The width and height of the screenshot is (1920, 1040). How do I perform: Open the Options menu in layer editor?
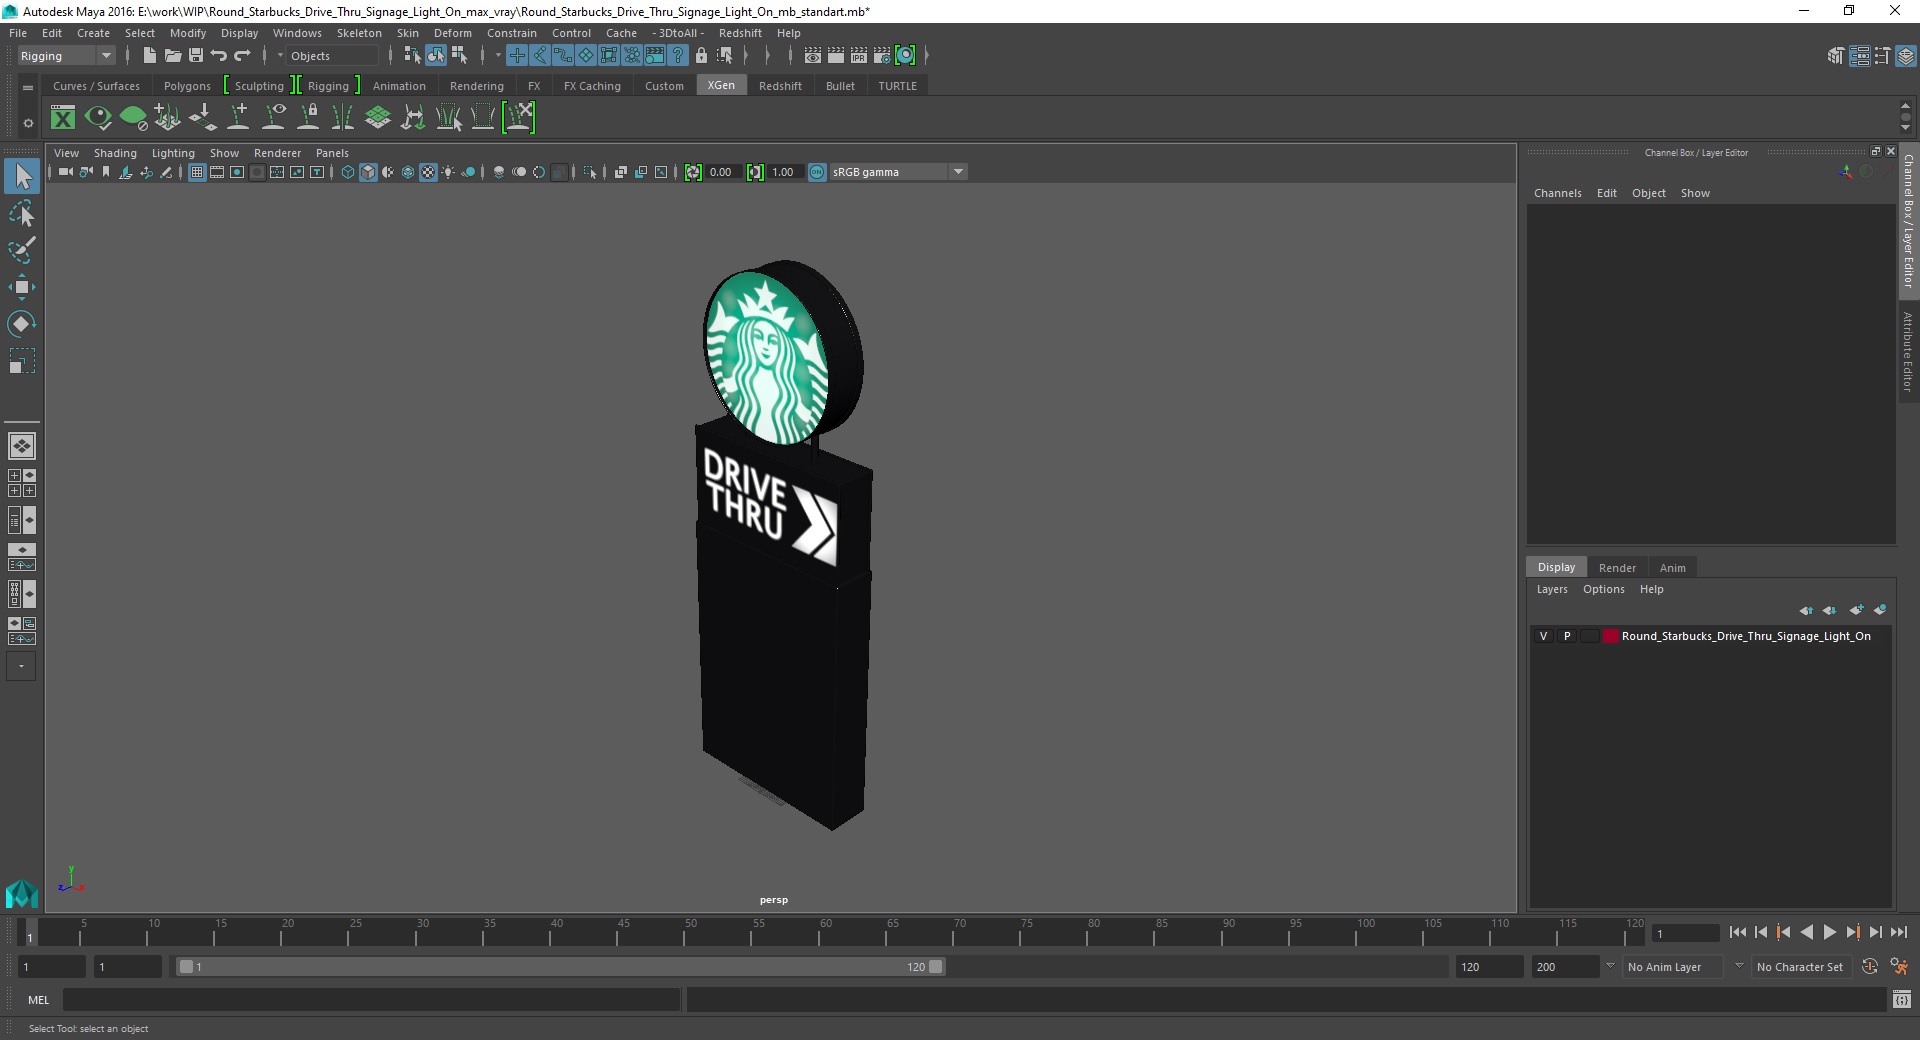click(1603, 589)
